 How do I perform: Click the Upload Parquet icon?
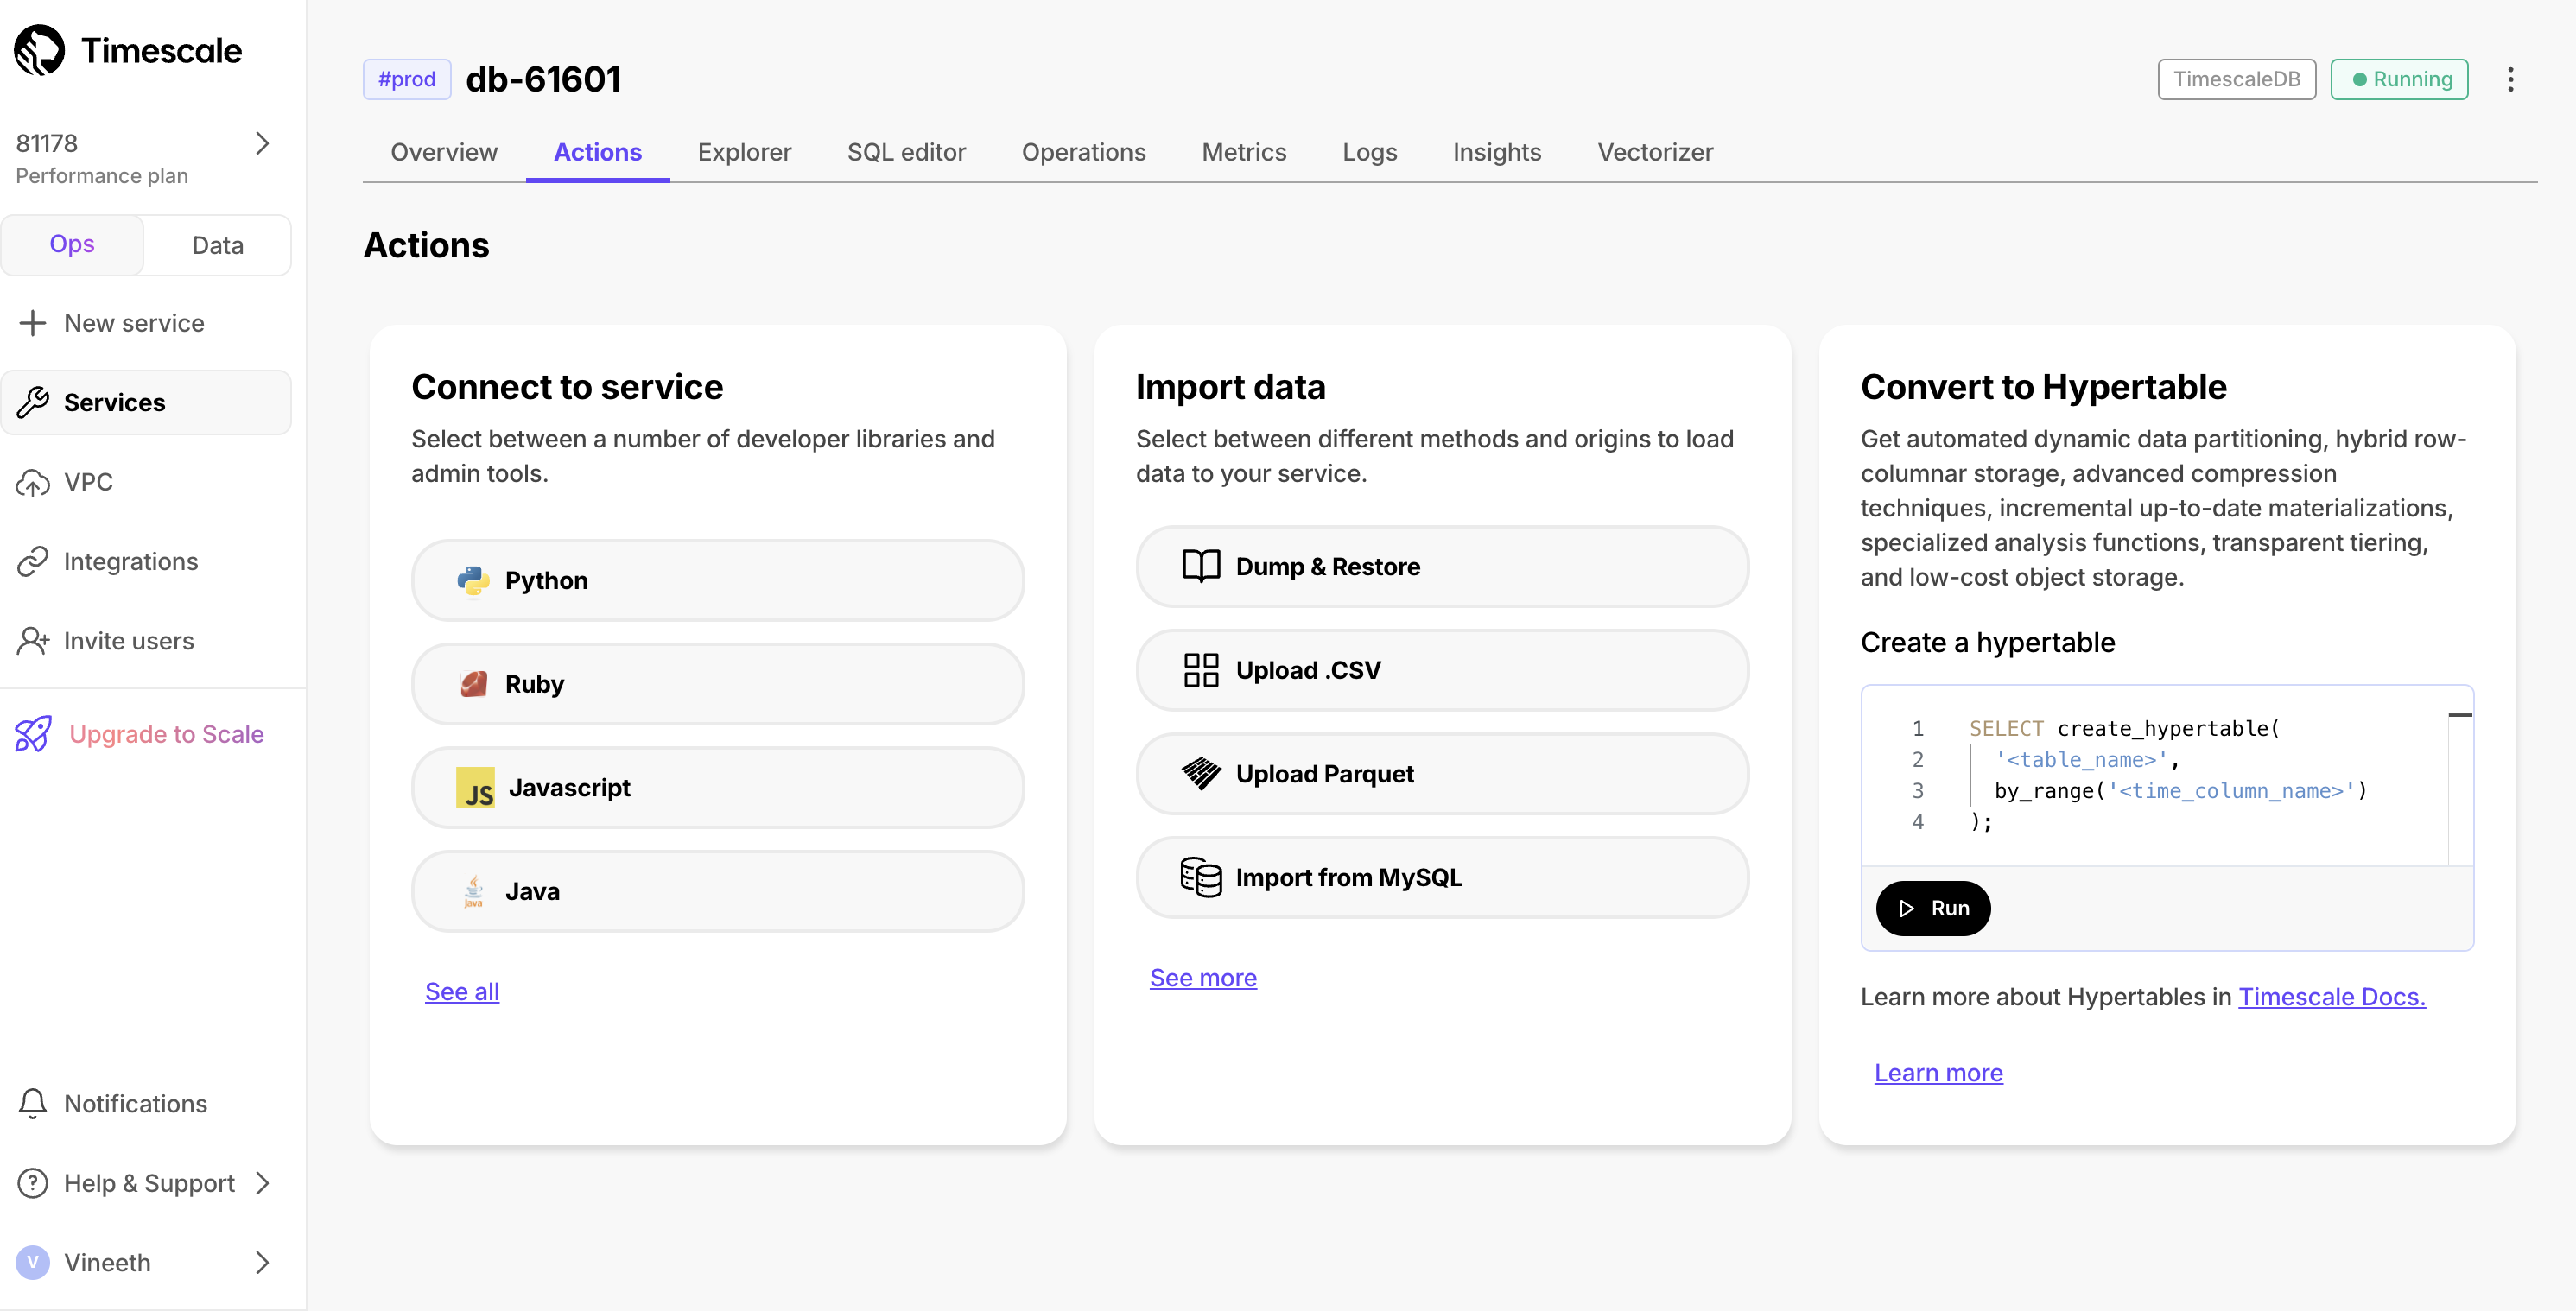[1200, 774]
